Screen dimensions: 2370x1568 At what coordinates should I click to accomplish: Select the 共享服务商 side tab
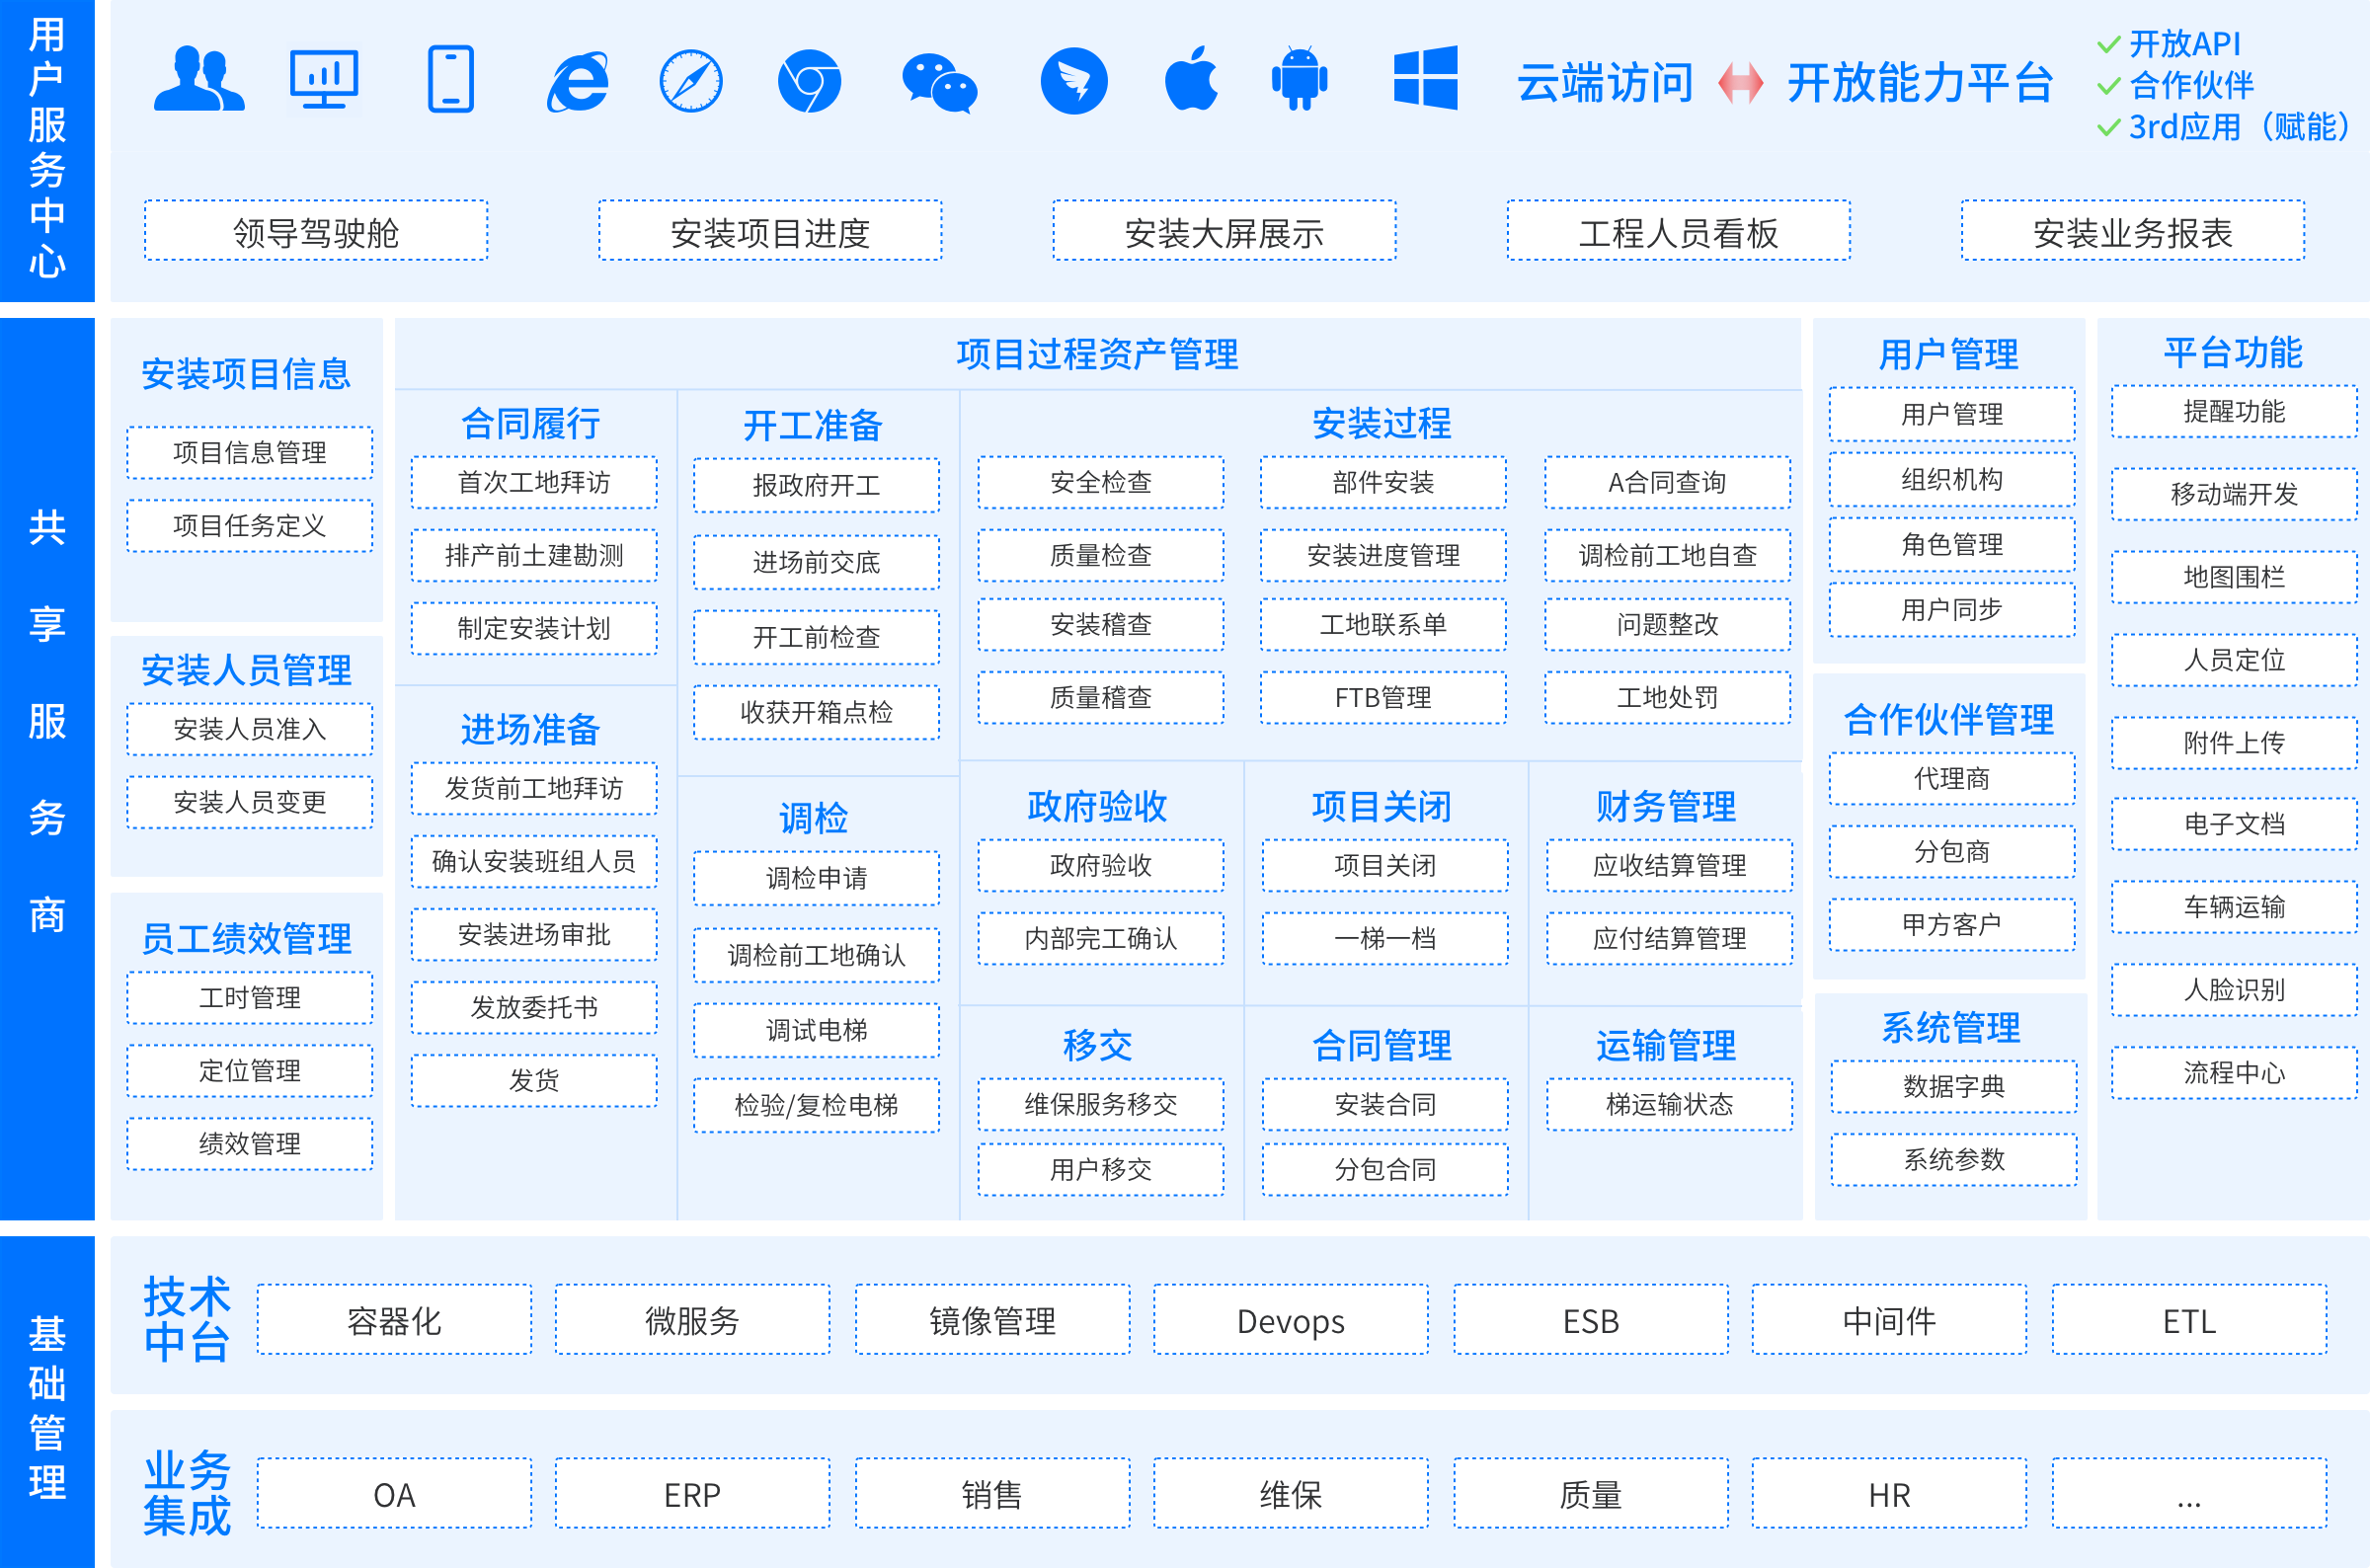47,769
